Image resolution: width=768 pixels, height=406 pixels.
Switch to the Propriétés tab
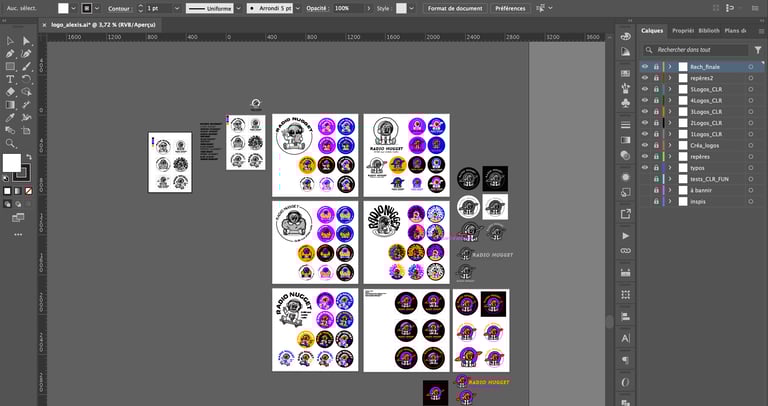[683, 30]
